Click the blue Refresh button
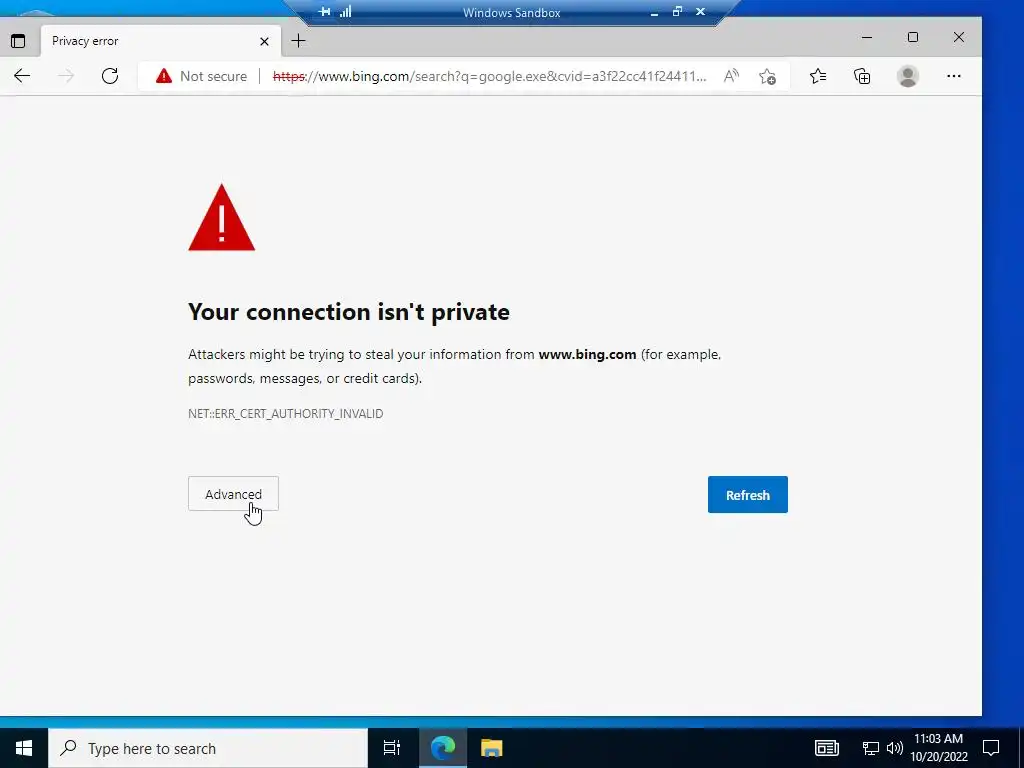1024x768 pixels. coord(747,494)
